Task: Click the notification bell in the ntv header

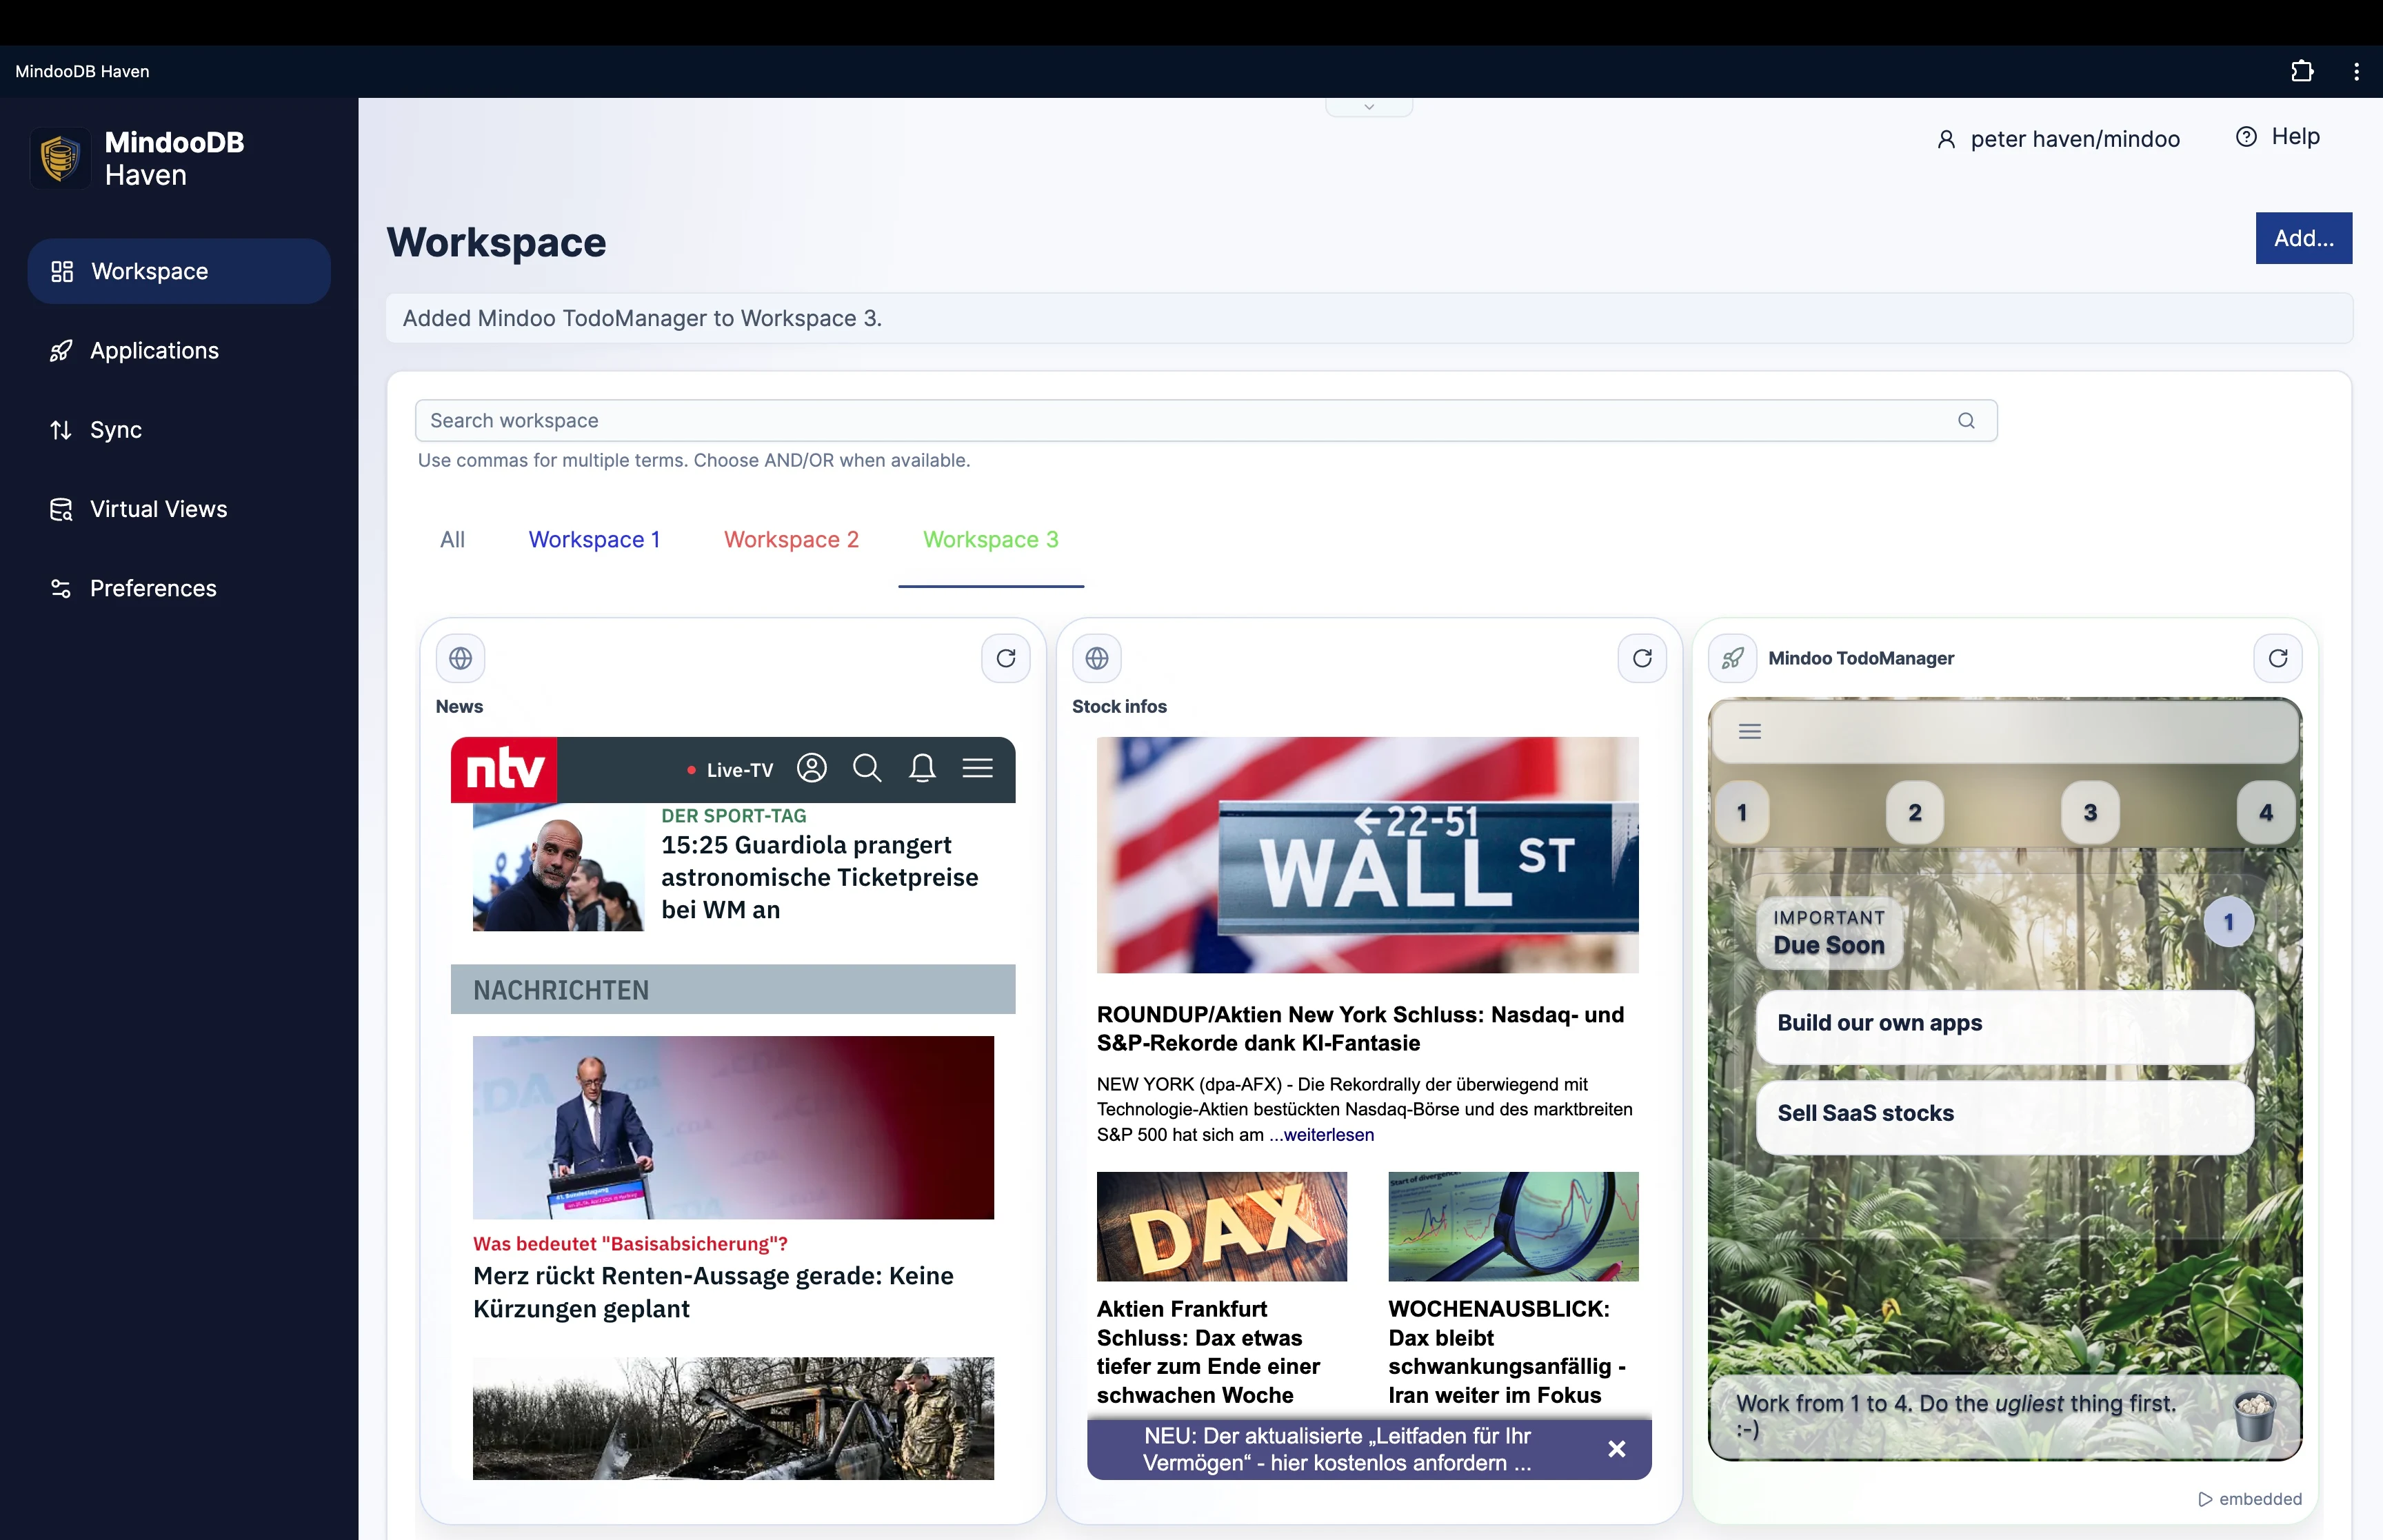Action: click(x=921, y=768)
